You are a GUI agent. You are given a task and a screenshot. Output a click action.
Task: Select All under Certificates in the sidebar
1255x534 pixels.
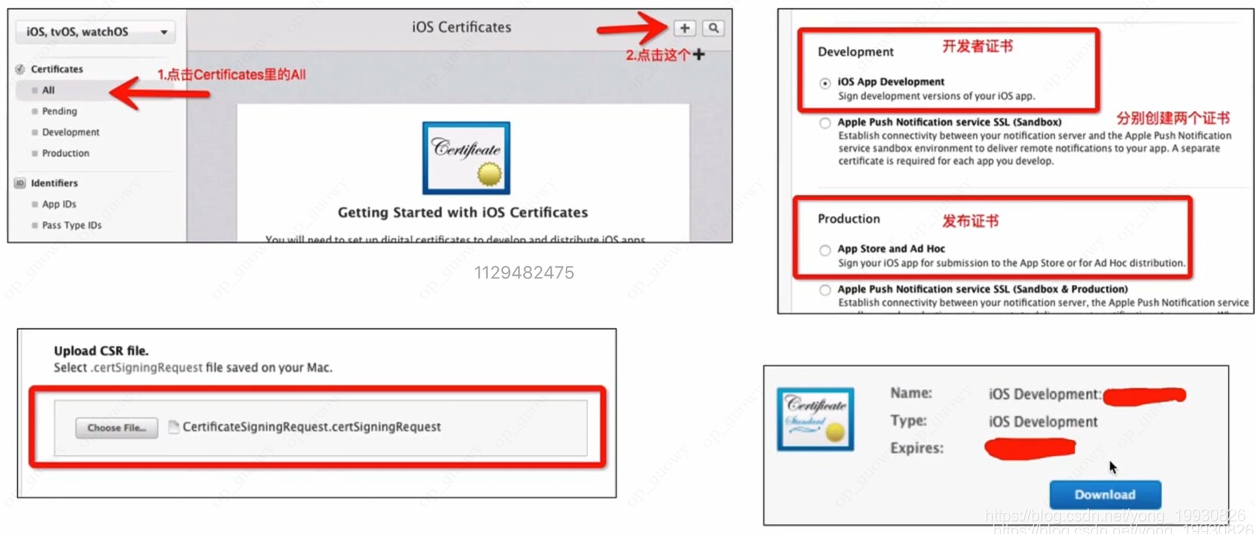(48, 90)
